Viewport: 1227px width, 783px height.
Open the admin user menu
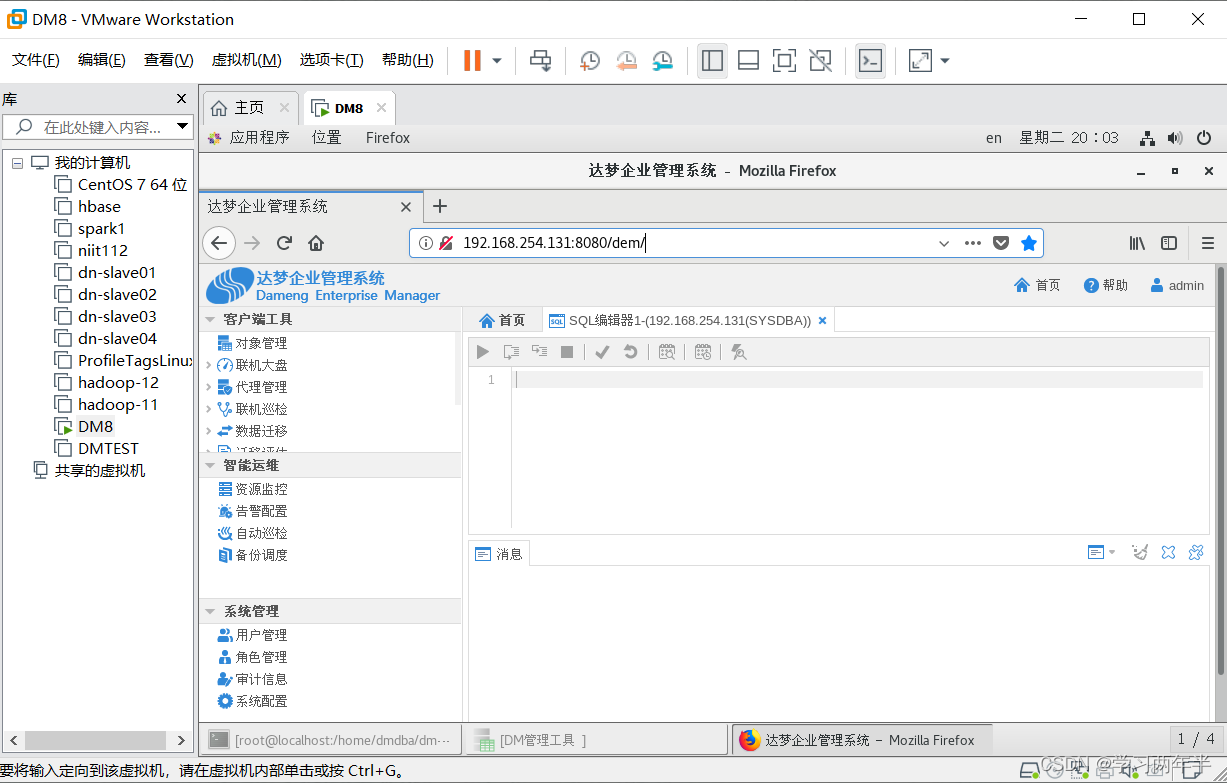point(1177,285)
